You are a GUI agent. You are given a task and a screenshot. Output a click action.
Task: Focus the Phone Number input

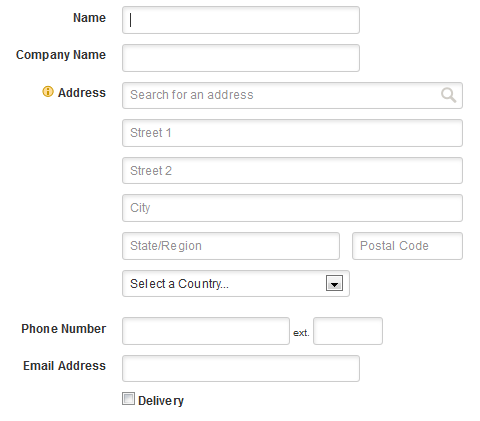206,331
